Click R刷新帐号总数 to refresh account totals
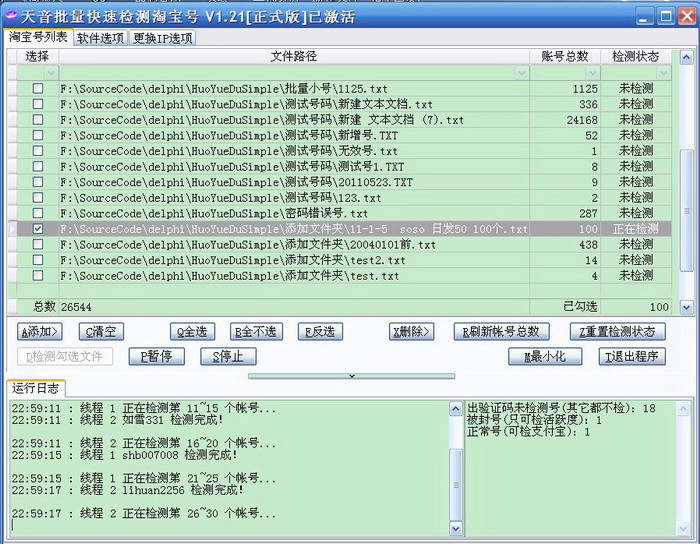 pyautogui.click(x=503, y=331)
